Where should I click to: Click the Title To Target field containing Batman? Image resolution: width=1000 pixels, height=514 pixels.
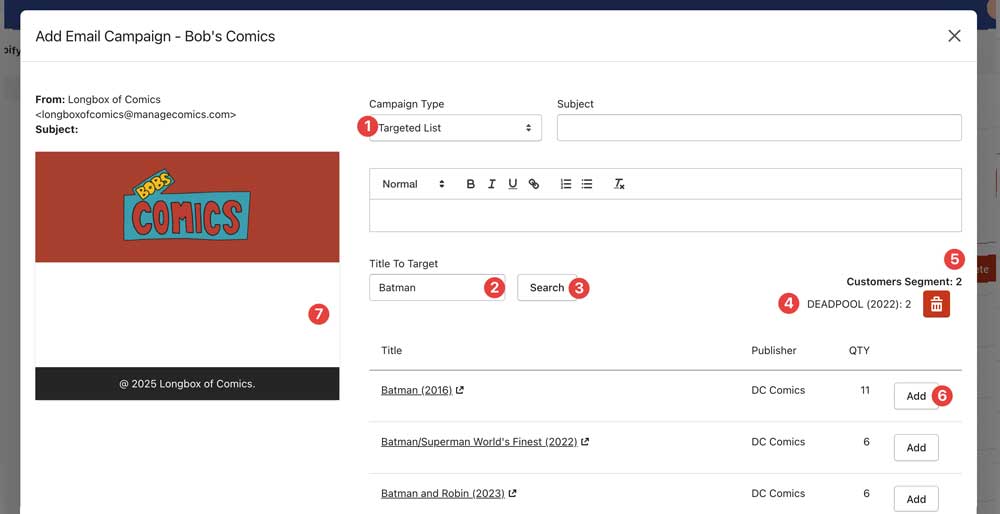click(x=437, y=288)
